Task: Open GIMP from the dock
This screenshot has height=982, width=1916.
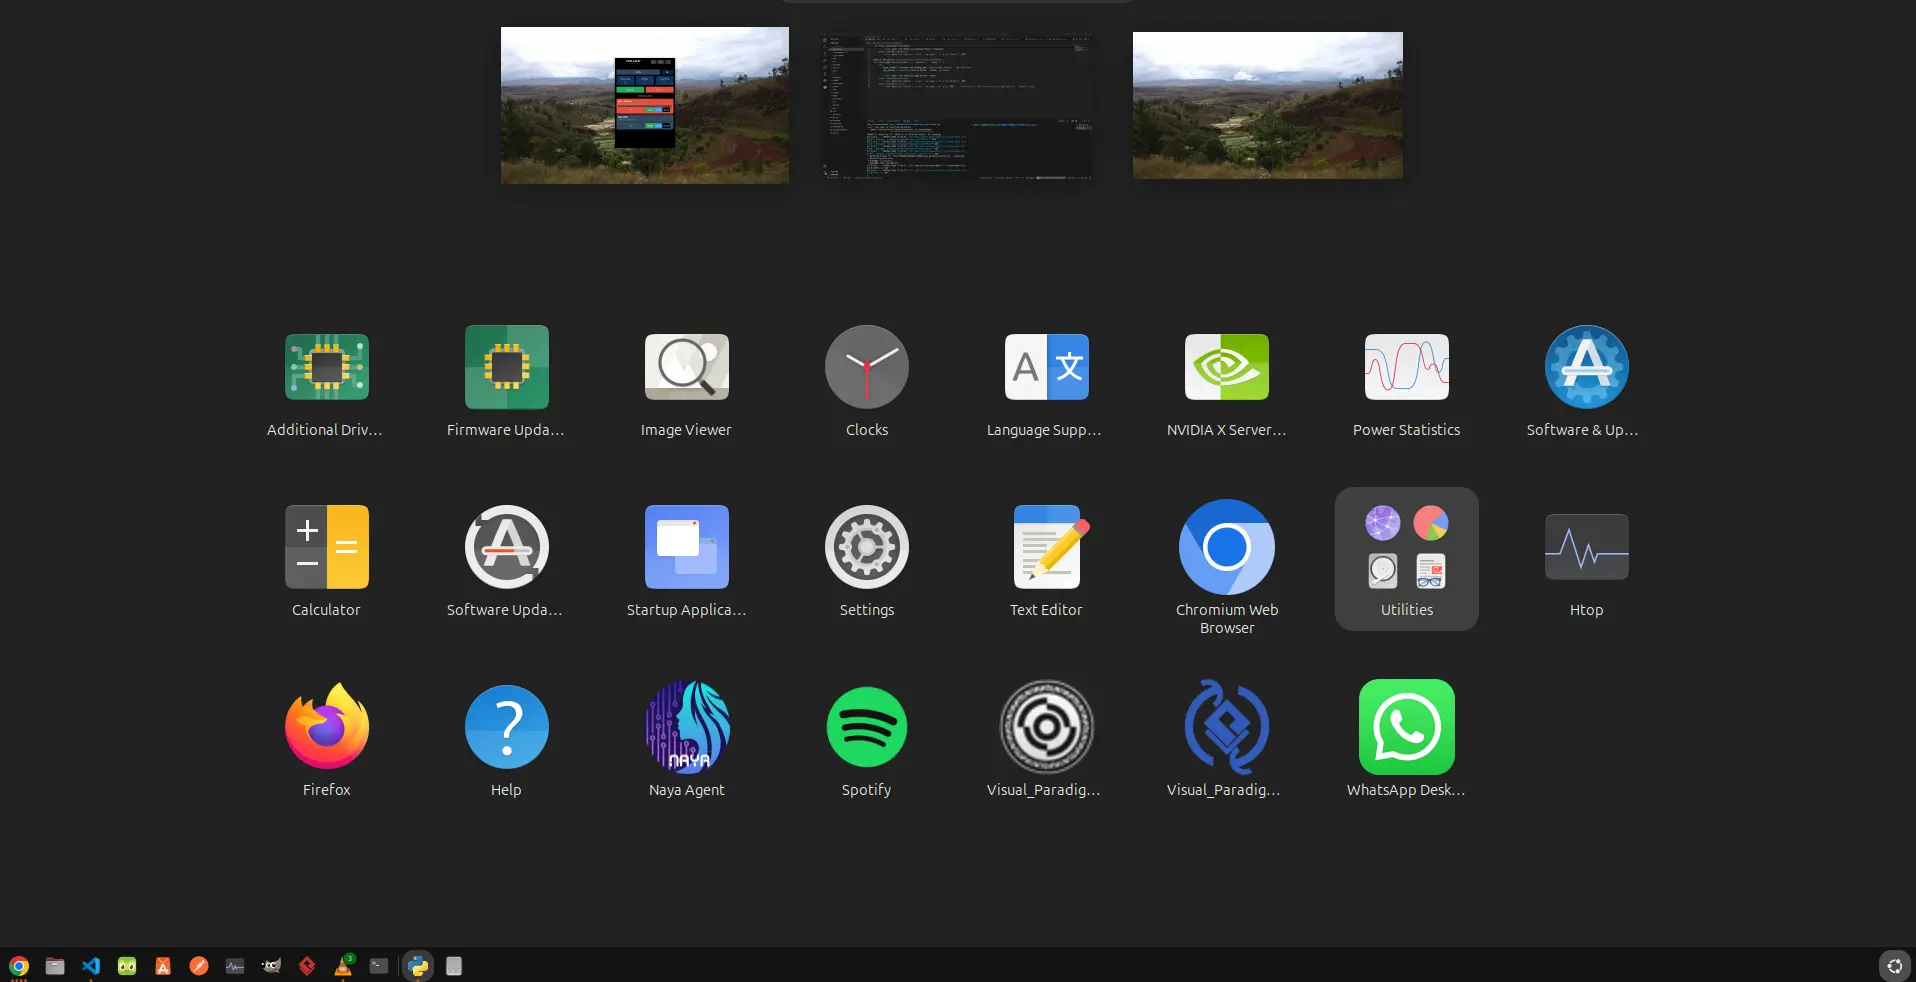Action: [271, 966]
